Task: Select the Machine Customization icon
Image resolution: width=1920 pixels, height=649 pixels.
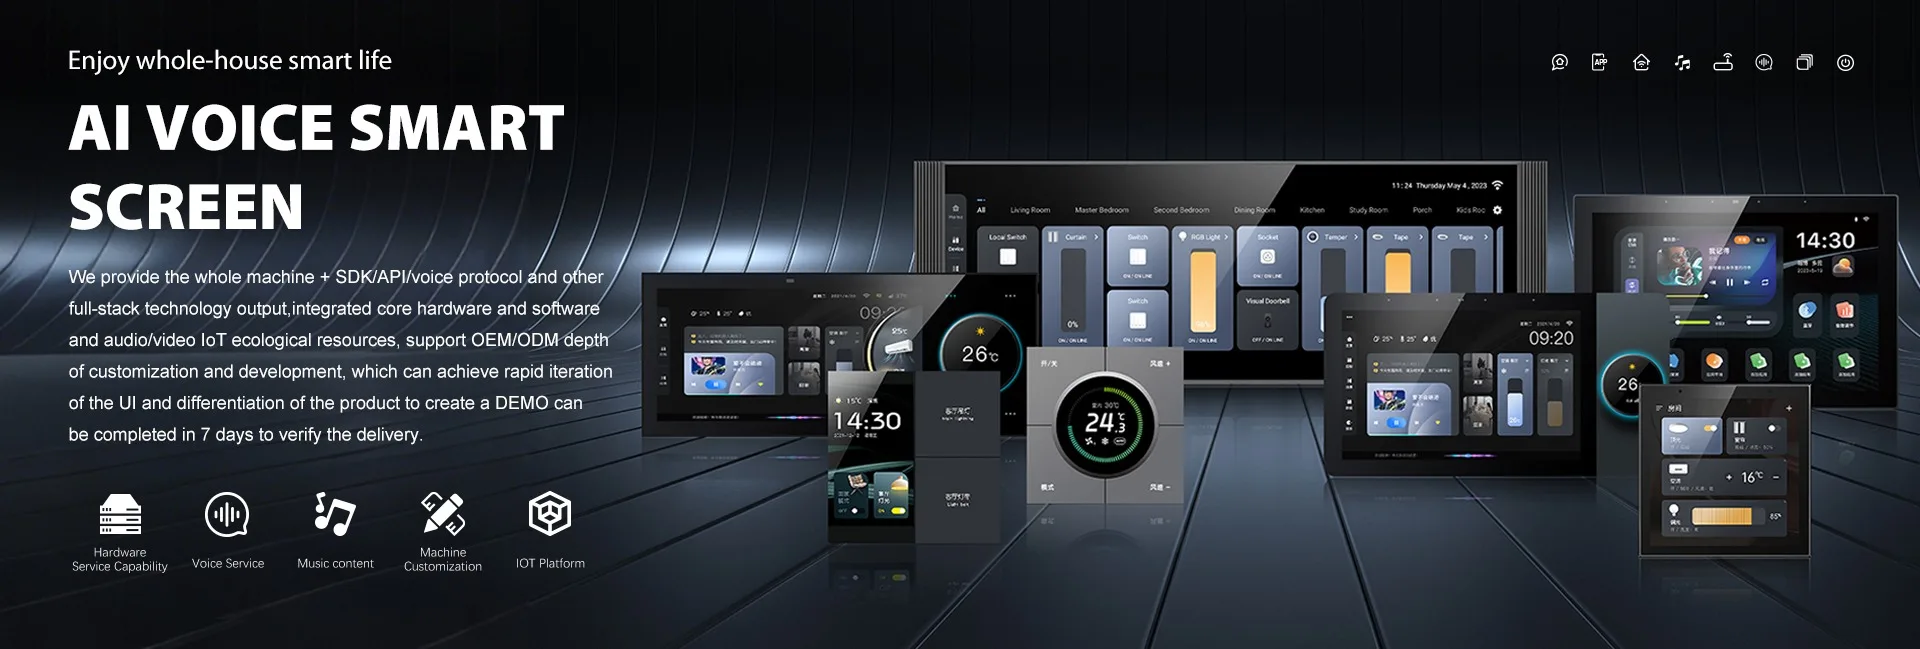Action: click(x=442, y=513)
